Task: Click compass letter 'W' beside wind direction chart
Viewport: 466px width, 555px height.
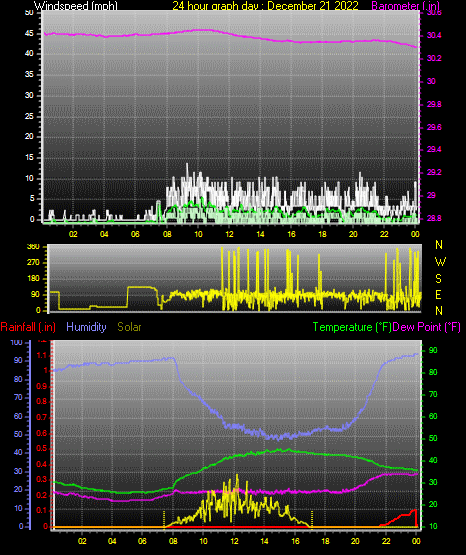Action: (x=440, y=262)
